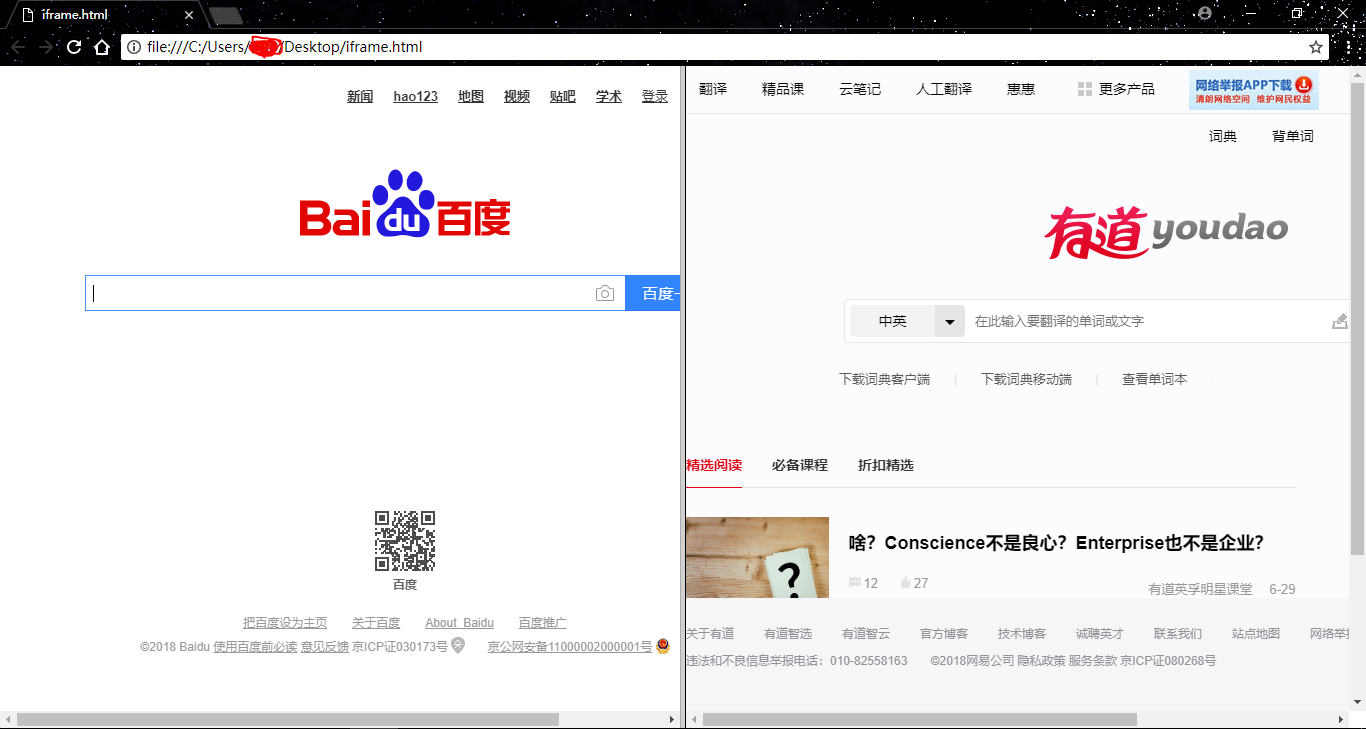Open the browser home icon
The image size is (1366, 729).
102,47
